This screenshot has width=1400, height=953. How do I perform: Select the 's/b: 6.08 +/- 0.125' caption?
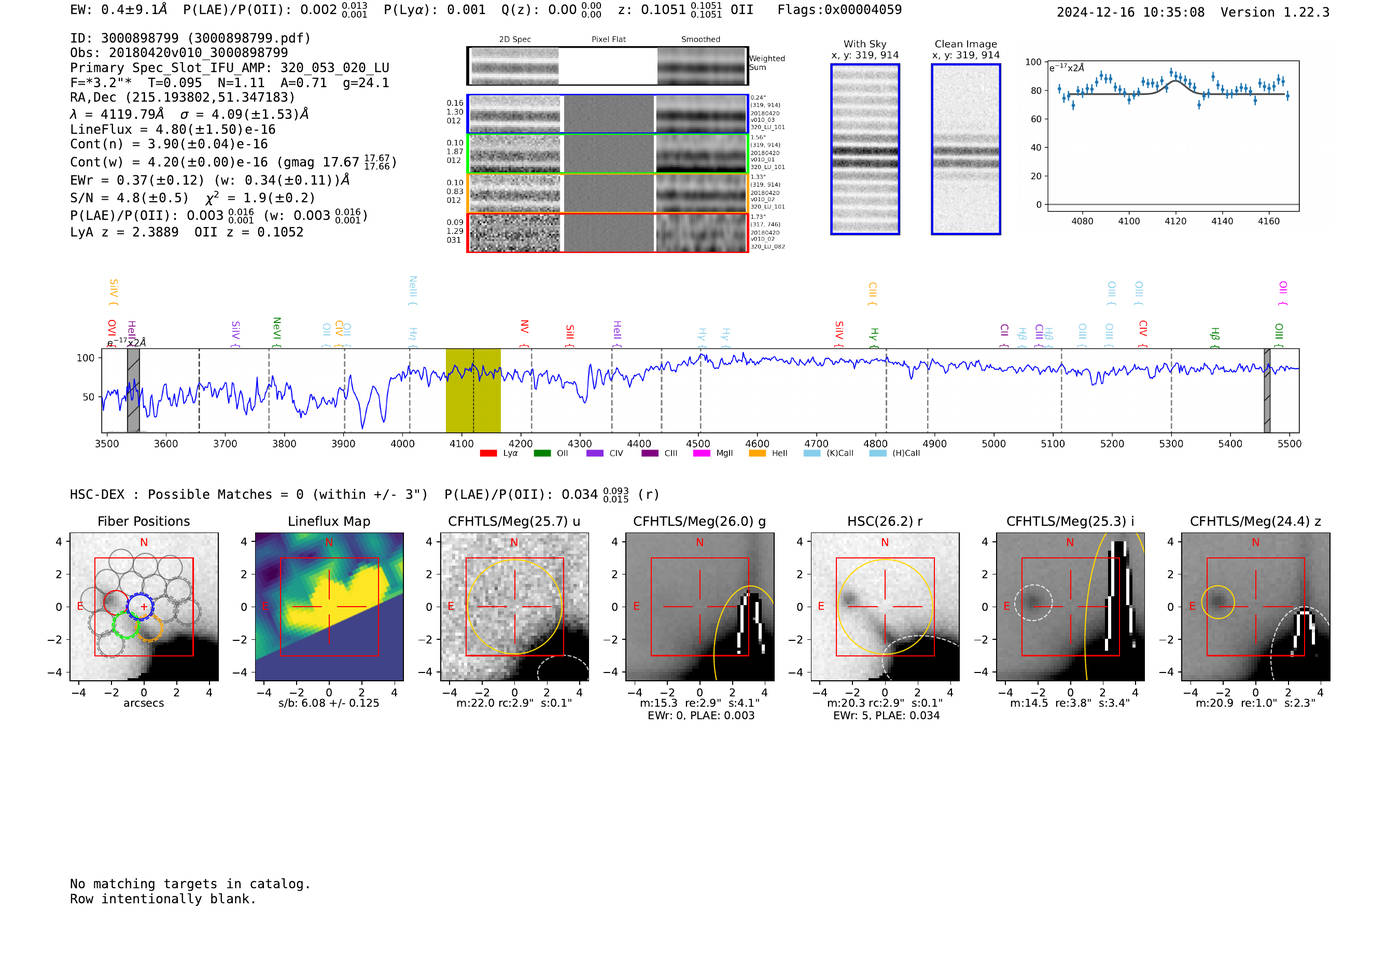tap(329, 703)
